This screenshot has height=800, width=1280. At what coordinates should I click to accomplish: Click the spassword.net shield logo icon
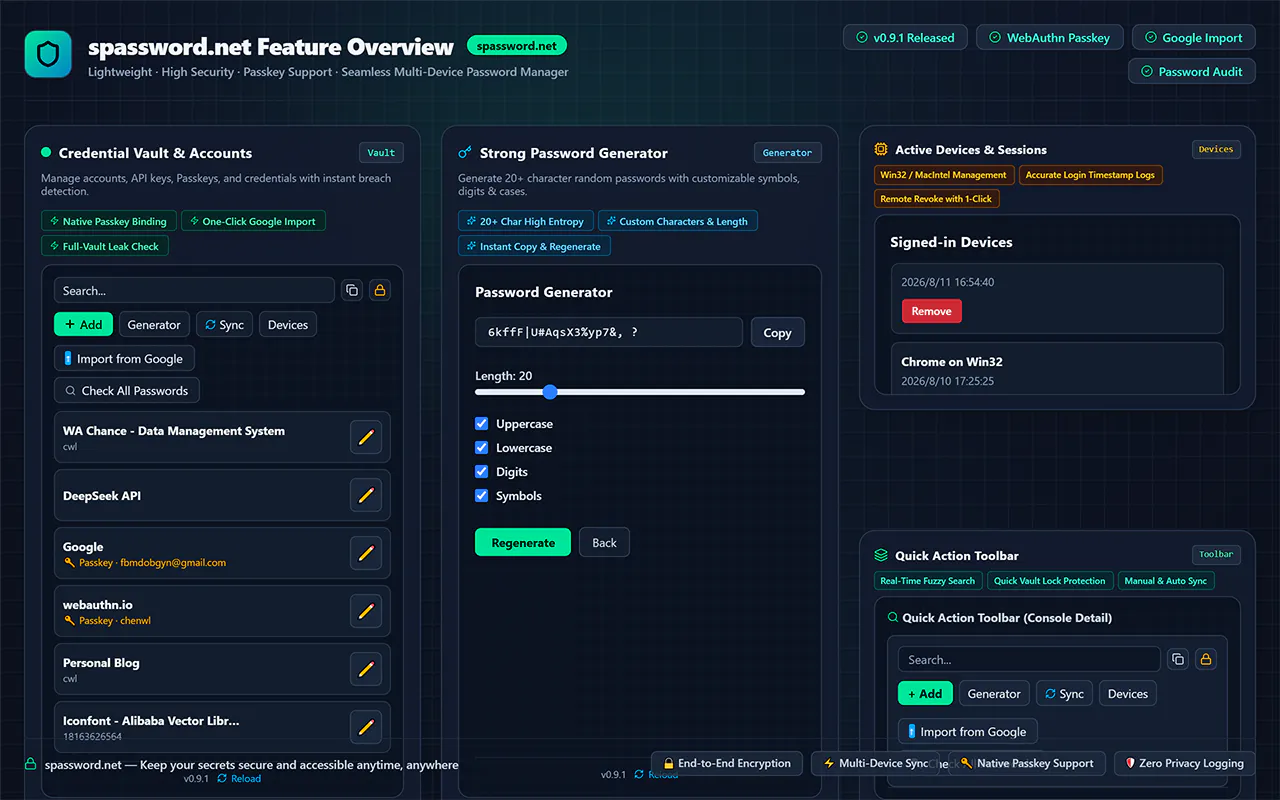[48, 54]
